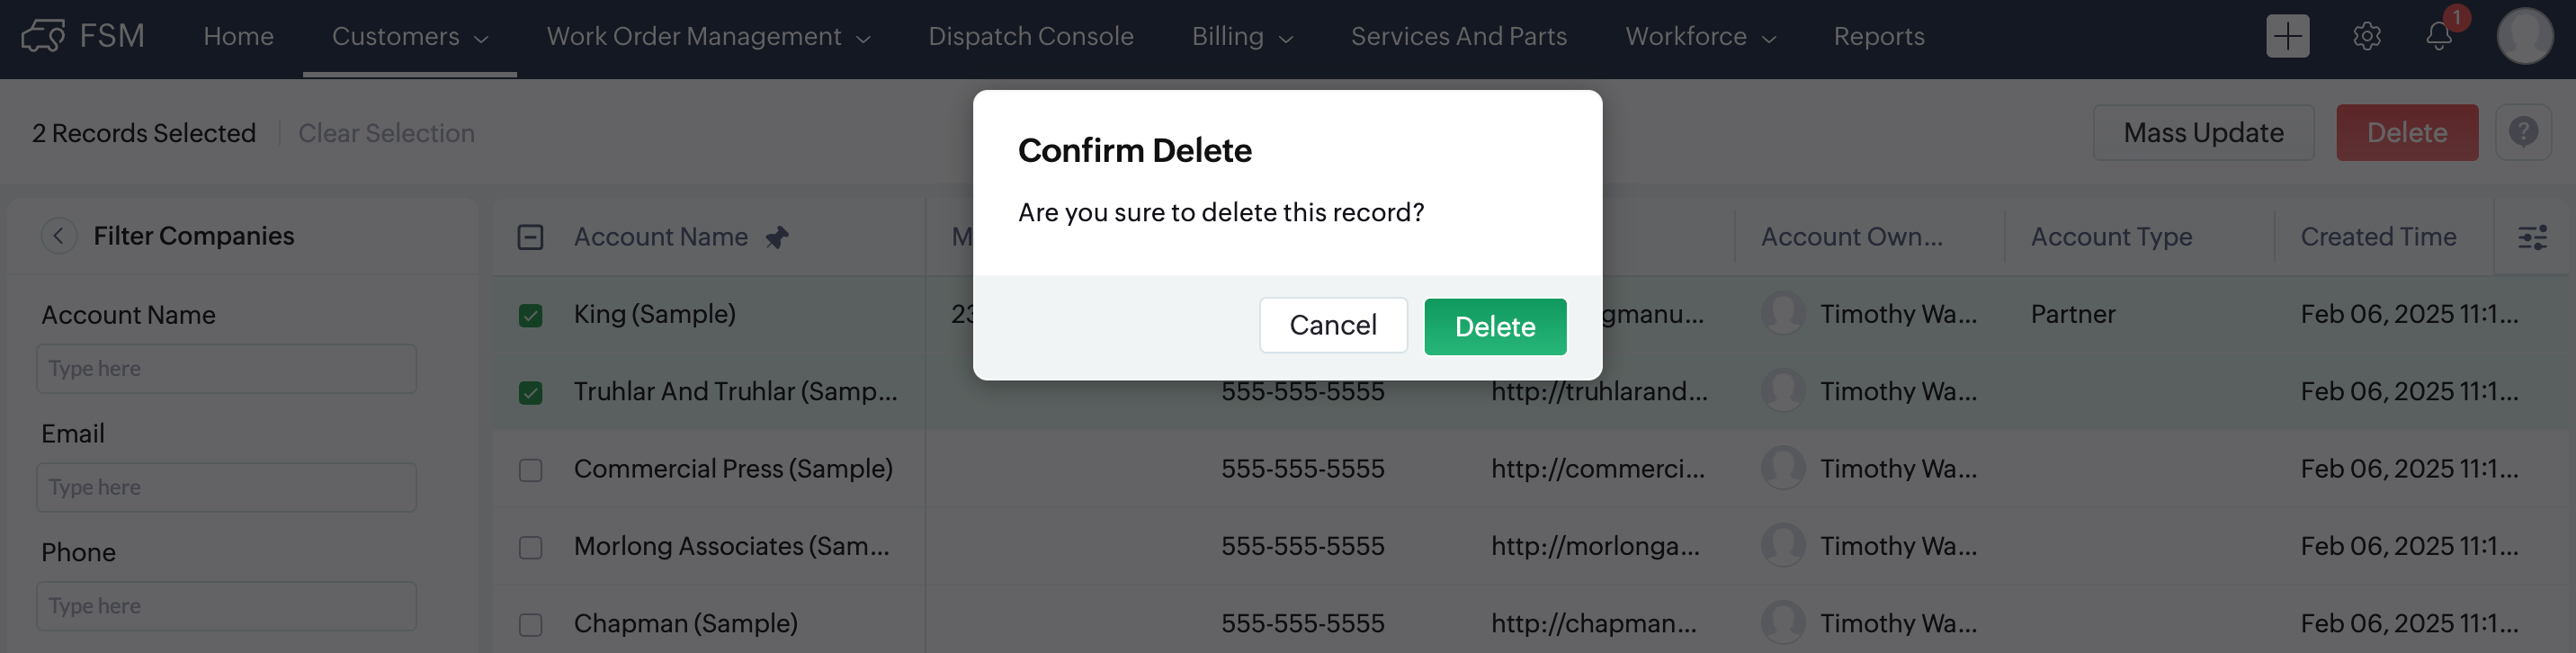Collapse the Filter Companies panel arrow

pyautogui.click(x=59, y=236)
